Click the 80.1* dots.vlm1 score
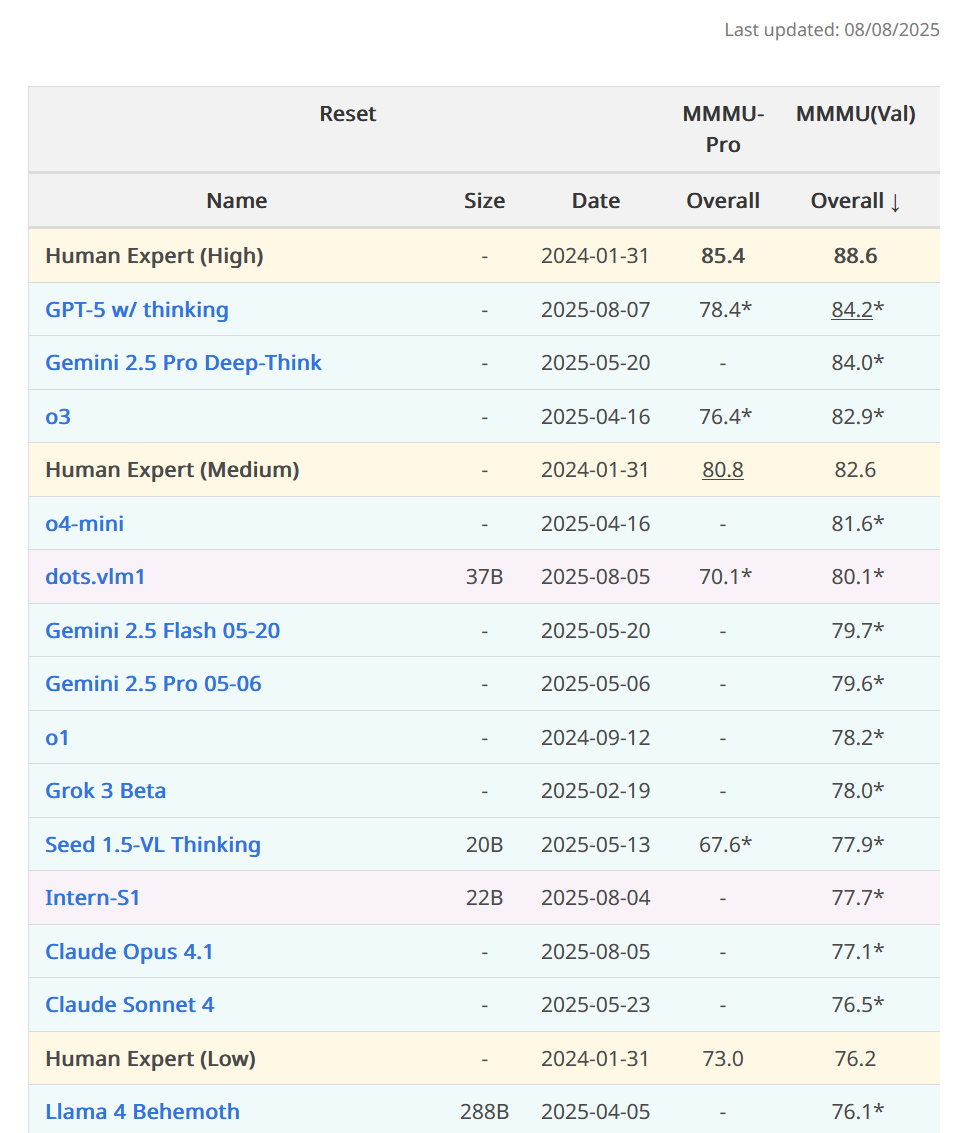The width and height of the screenshot is (956, 1133). (857, 577)
